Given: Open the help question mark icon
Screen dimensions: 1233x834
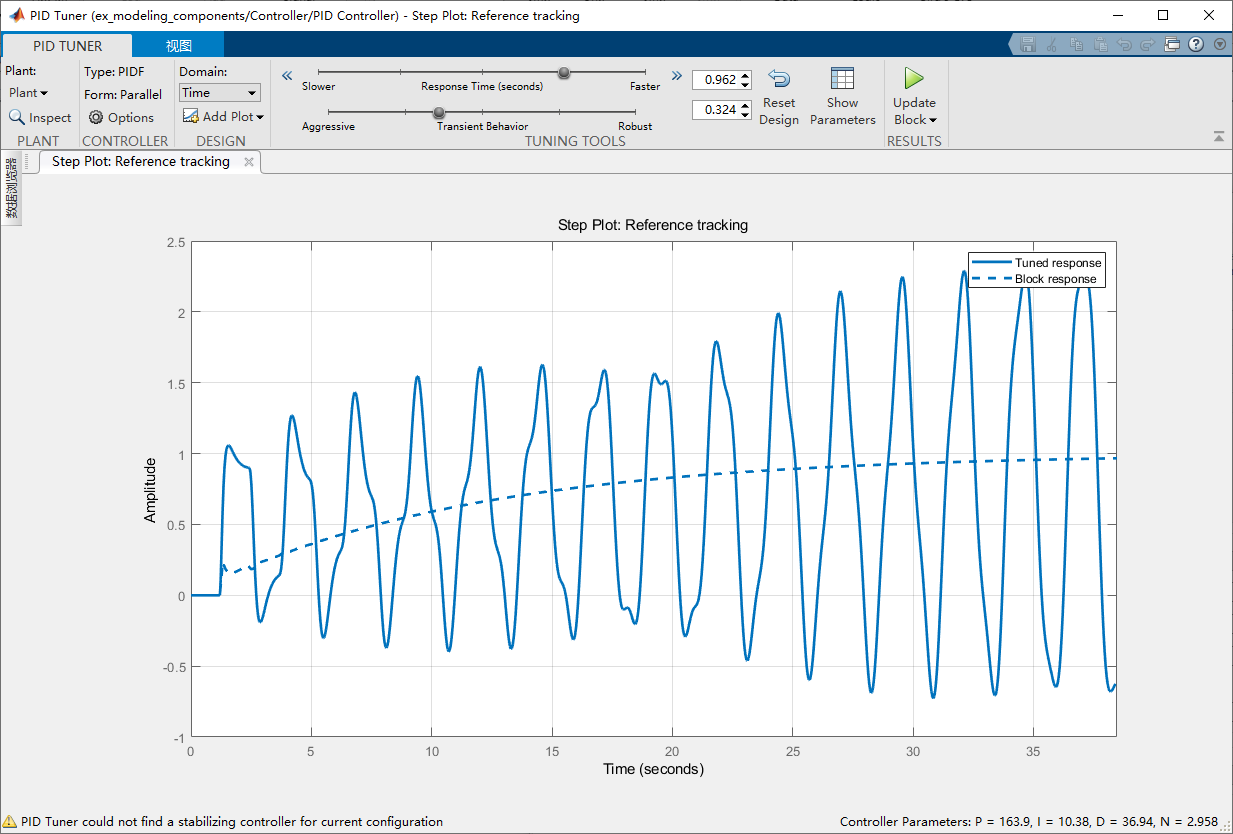Looking at the screenshot, I should click(x=1195, y=44).
